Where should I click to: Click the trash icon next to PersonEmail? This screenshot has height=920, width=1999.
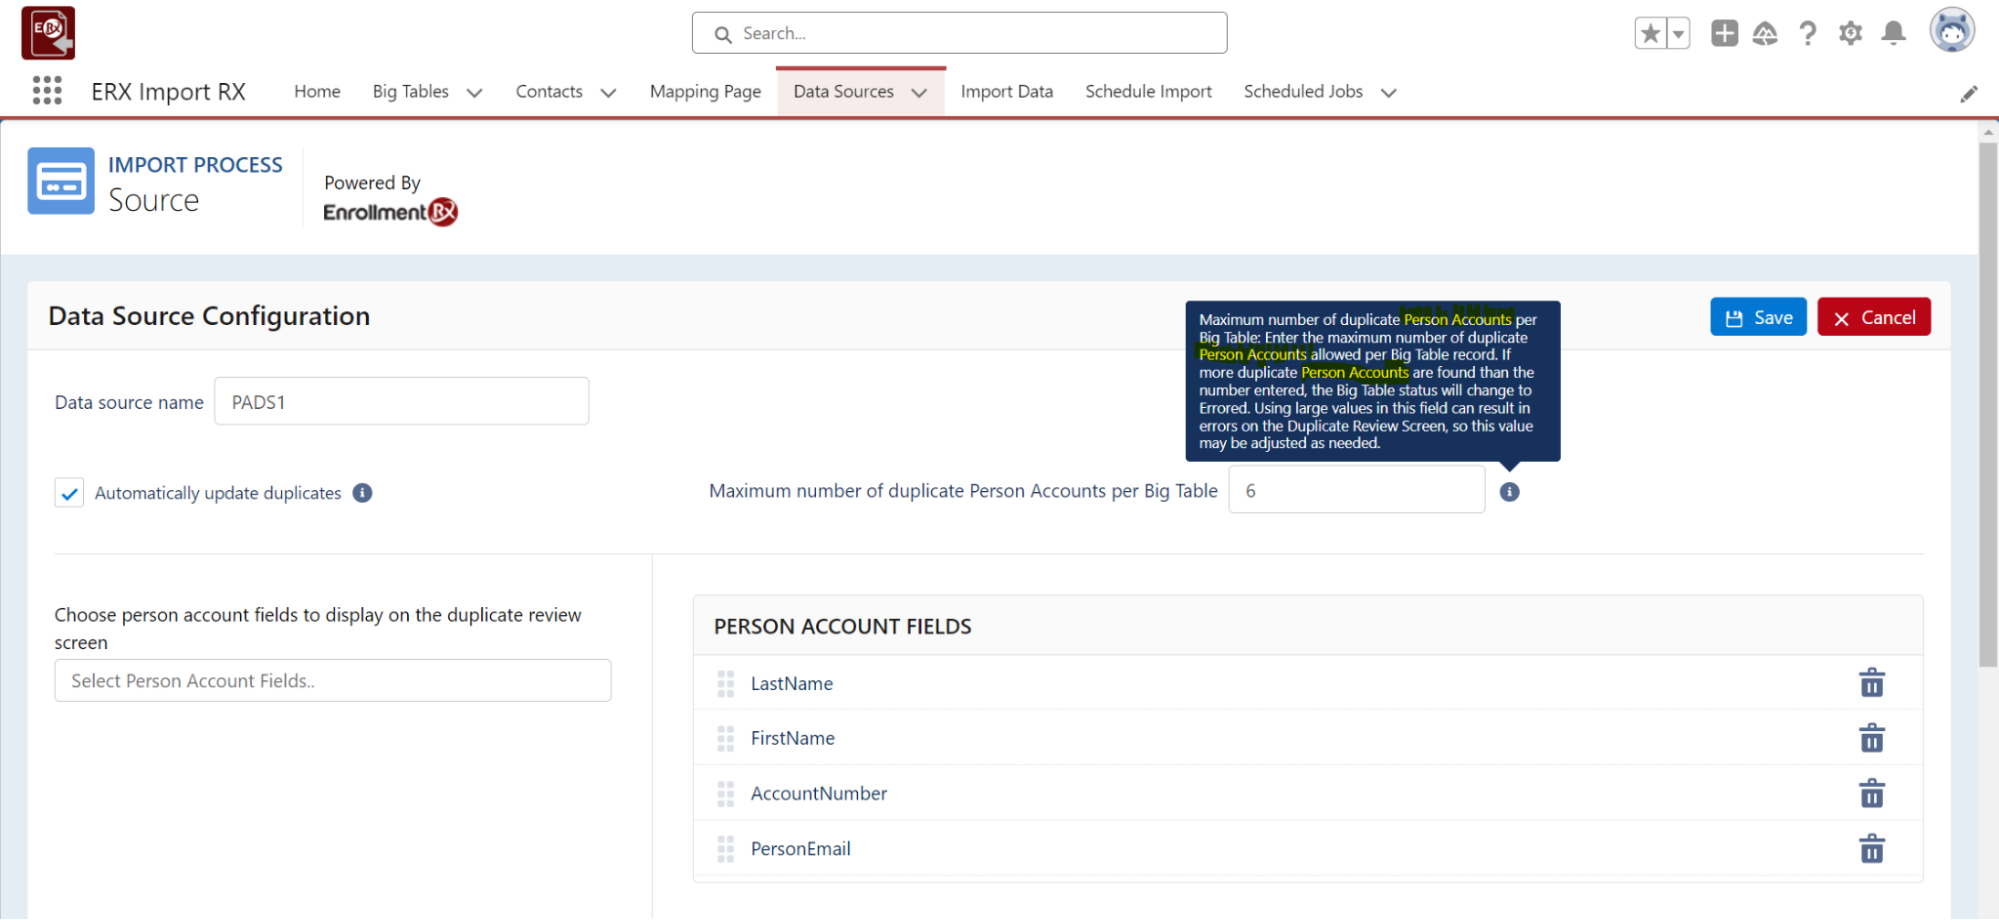click(x=1871, y=848)
